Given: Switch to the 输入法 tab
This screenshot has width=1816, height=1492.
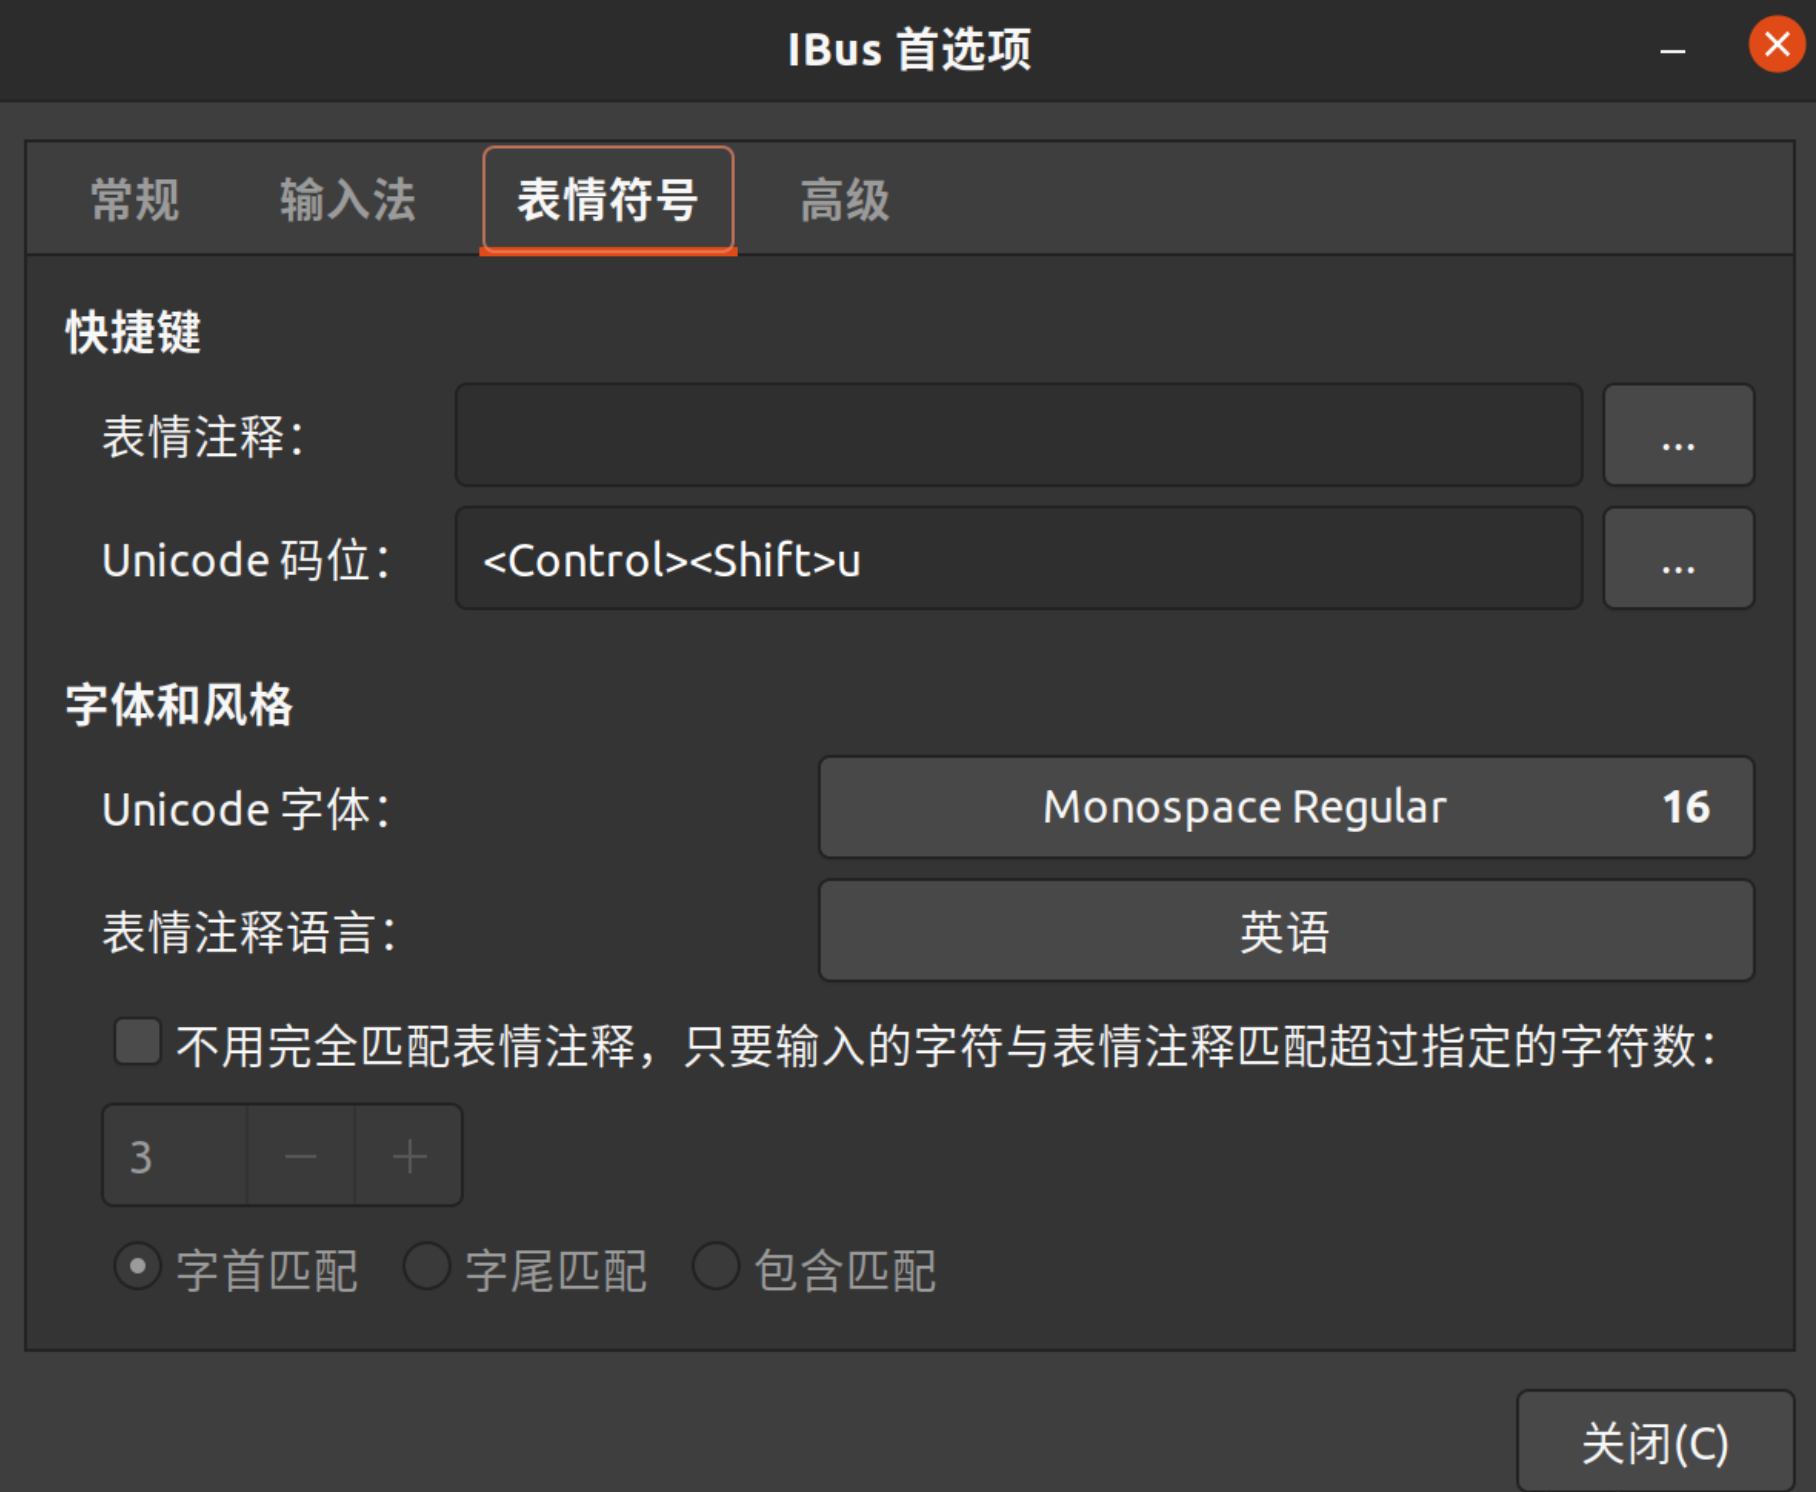Looking at the screenshot, I should click(347, 200).
